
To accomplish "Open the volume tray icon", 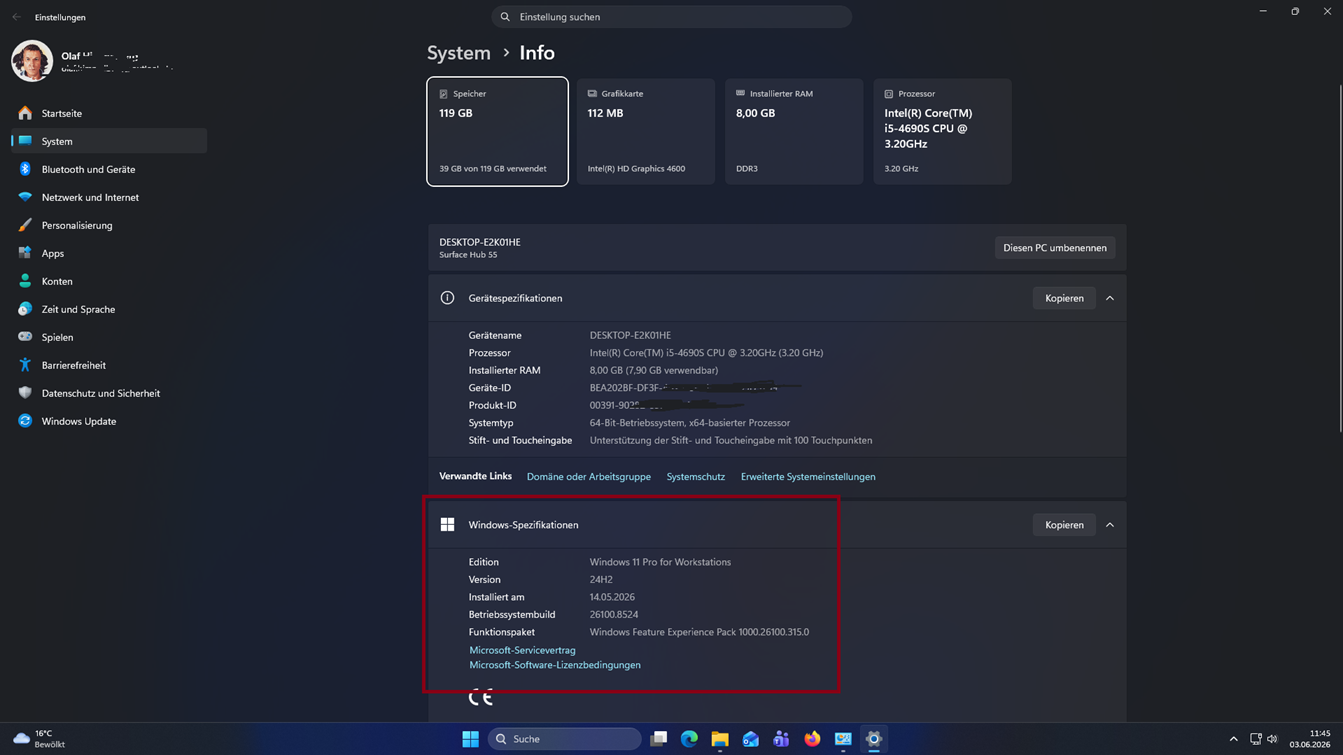I will tap(1272, 739).
